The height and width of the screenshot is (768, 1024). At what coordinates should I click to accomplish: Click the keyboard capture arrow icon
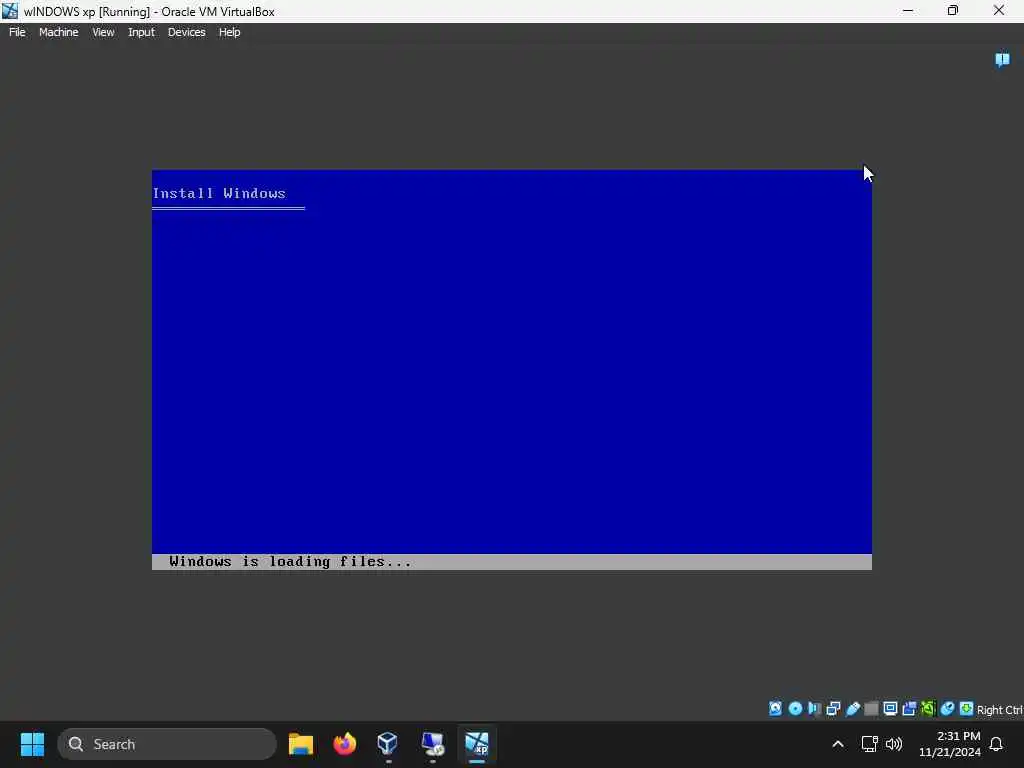(967, 709)
